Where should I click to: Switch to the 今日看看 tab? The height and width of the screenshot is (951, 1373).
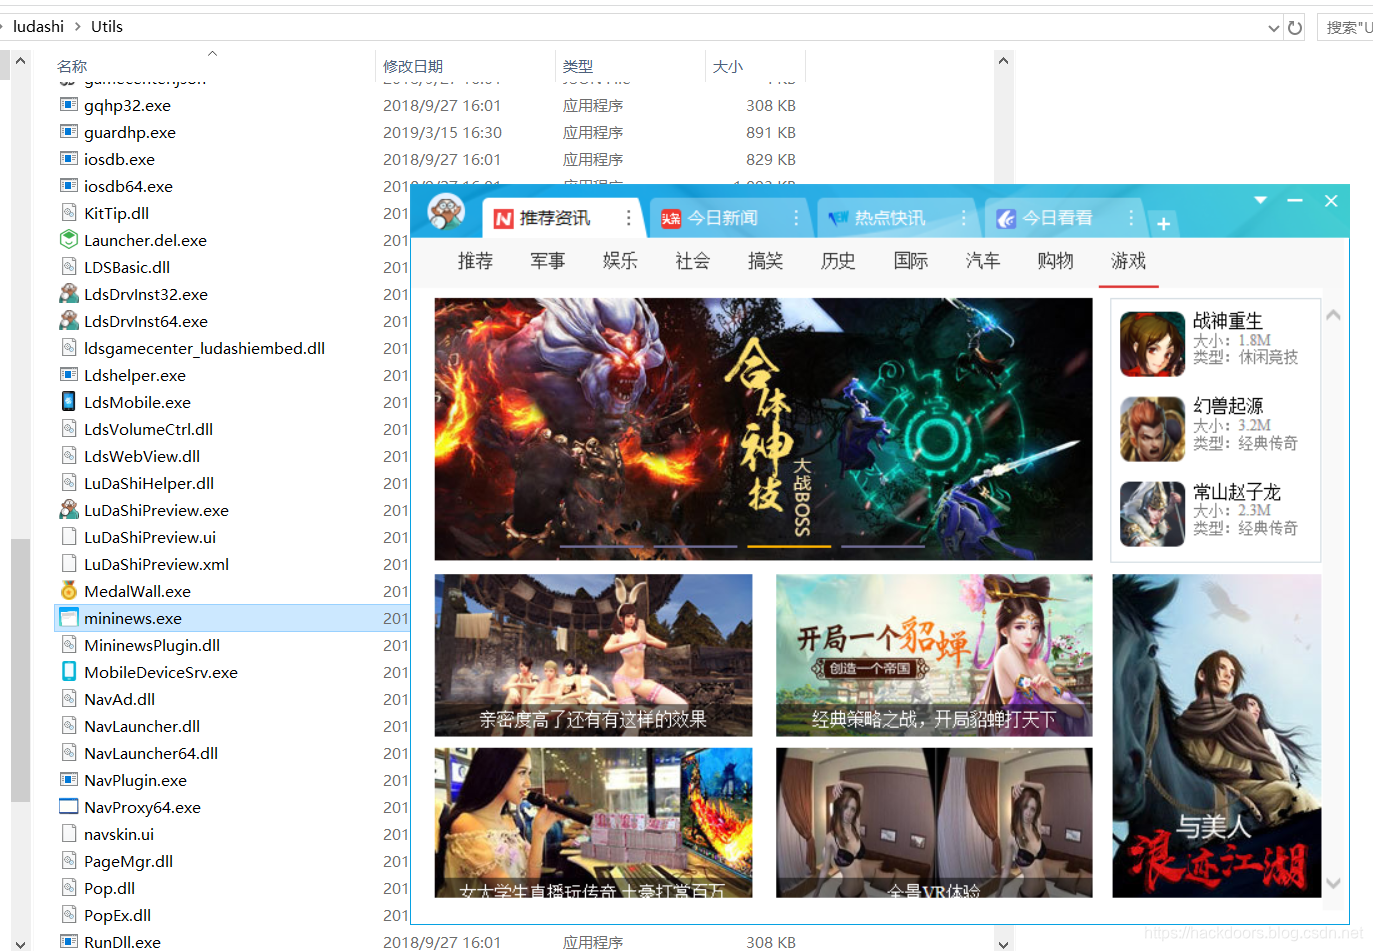pyautogui.click(x=1065, y=218)
